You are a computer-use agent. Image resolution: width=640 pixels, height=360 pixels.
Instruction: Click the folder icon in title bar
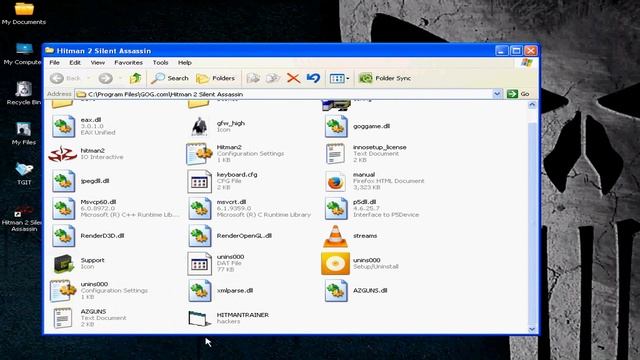click(x=50, y=51)
